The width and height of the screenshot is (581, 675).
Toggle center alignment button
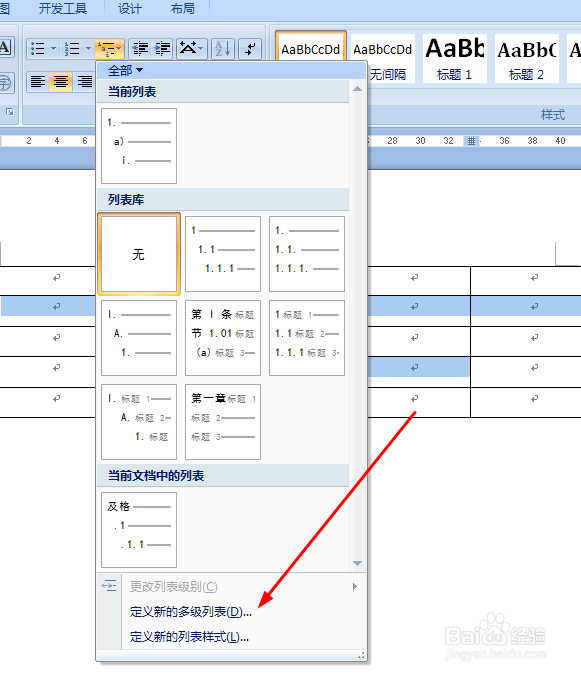pos(61,81)
